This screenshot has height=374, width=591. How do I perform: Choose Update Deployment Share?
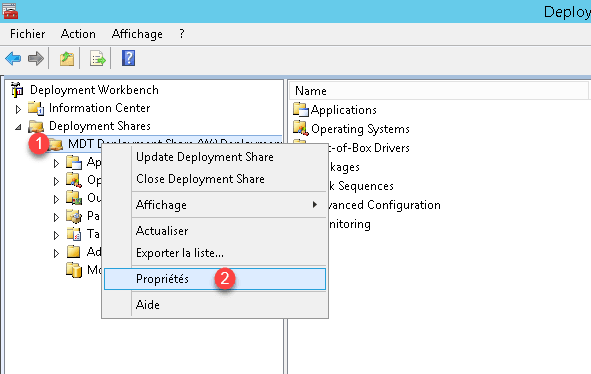[x=215, y=157]
